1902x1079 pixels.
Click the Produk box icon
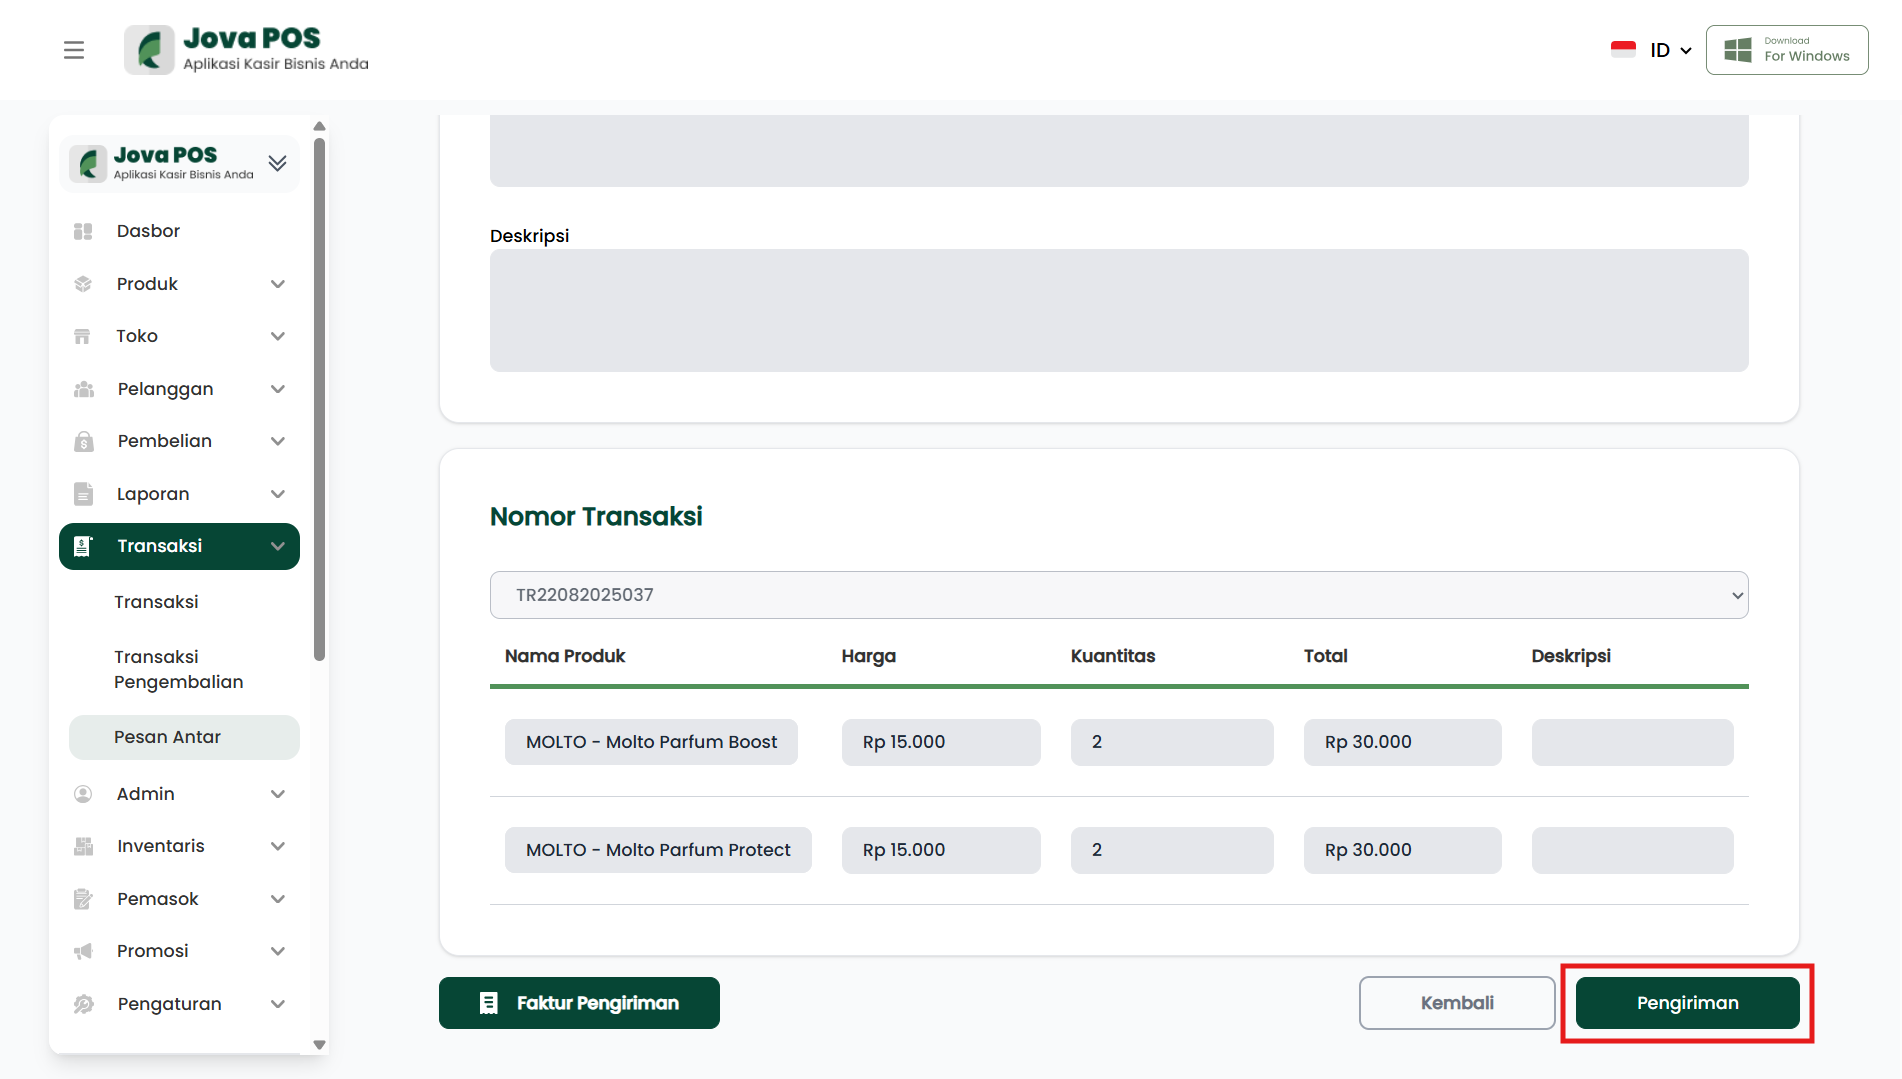[83, 284]
